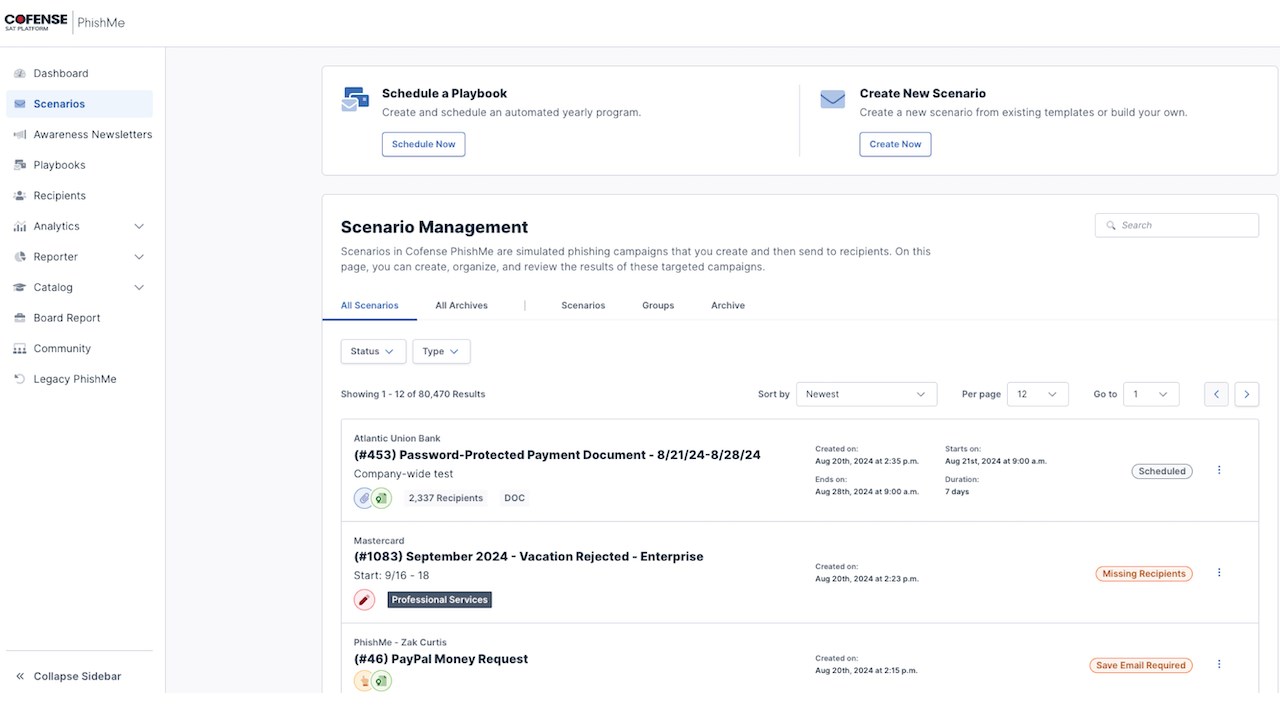Switch to the Groups tab
The height and width of the screenshot is (720, 1280).
click(x=658, y=305)
